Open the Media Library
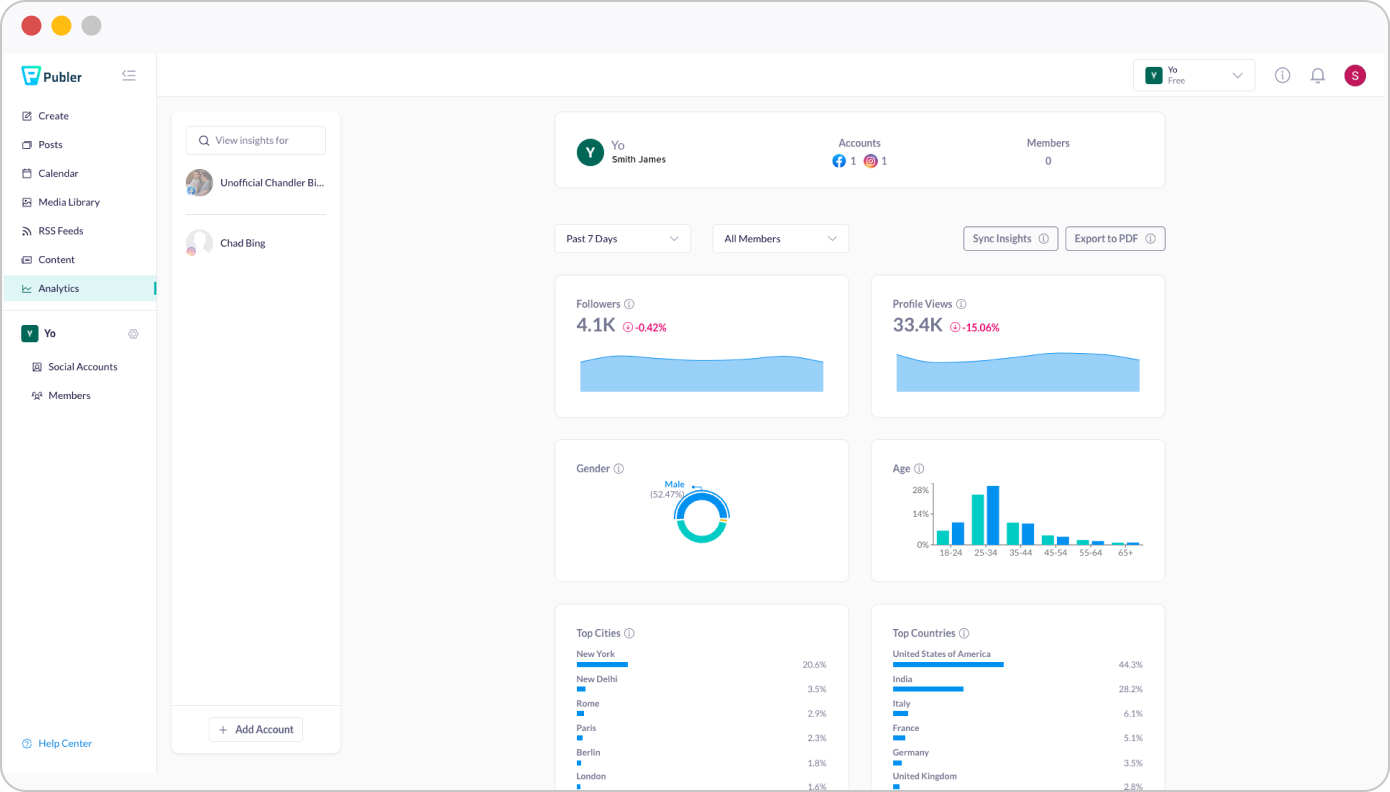 [x=70, y=201]
